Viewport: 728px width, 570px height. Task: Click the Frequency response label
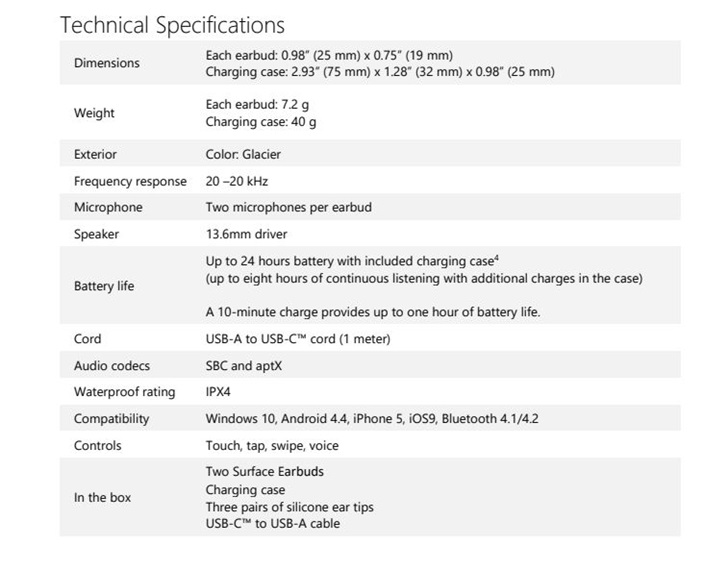click(130, 181)
